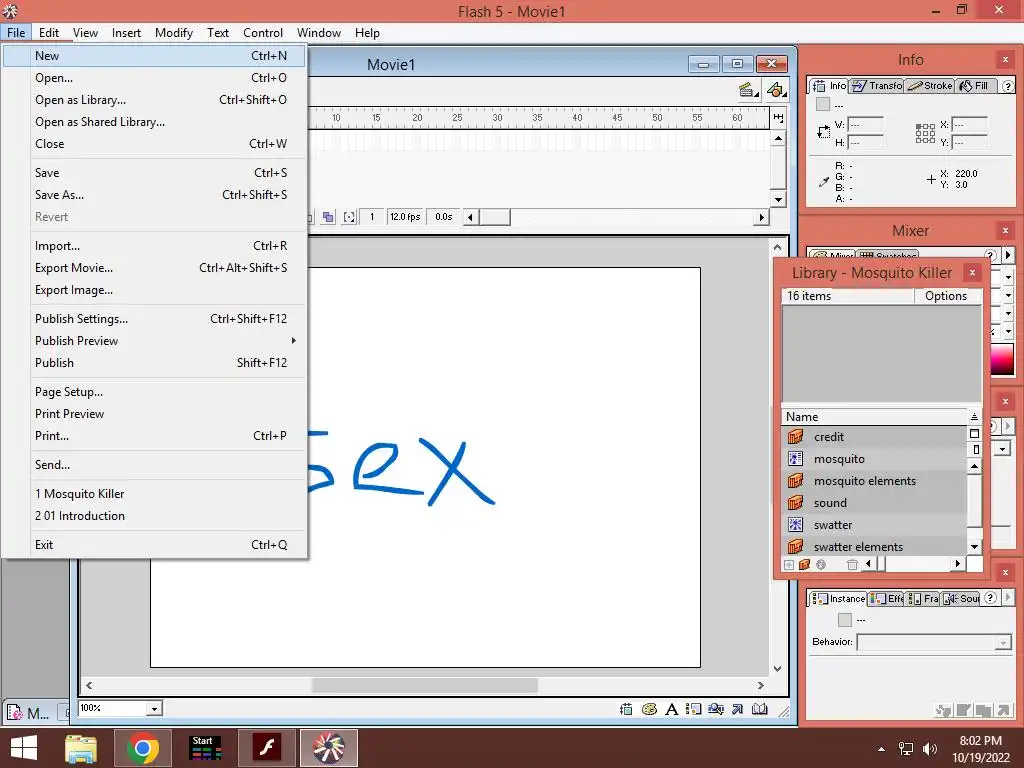Open the Instance panel icon in status bar

694,709
